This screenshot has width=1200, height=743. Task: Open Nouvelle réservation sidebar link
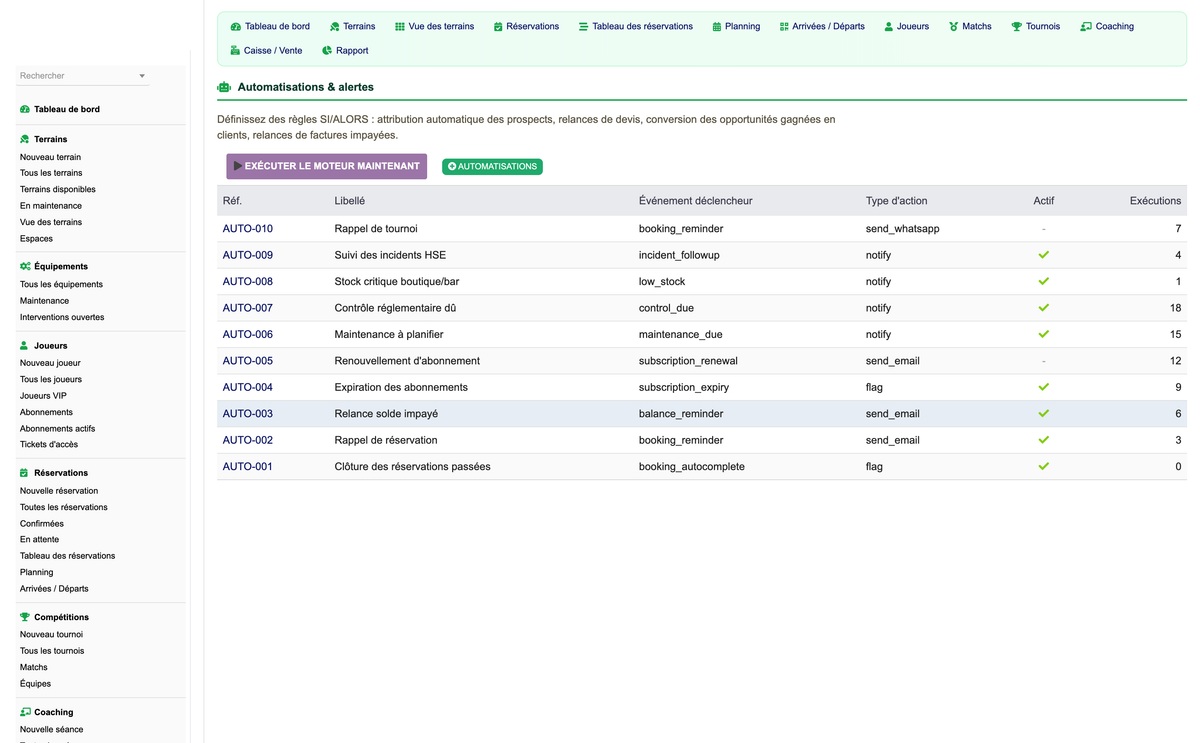coord(59,491)
